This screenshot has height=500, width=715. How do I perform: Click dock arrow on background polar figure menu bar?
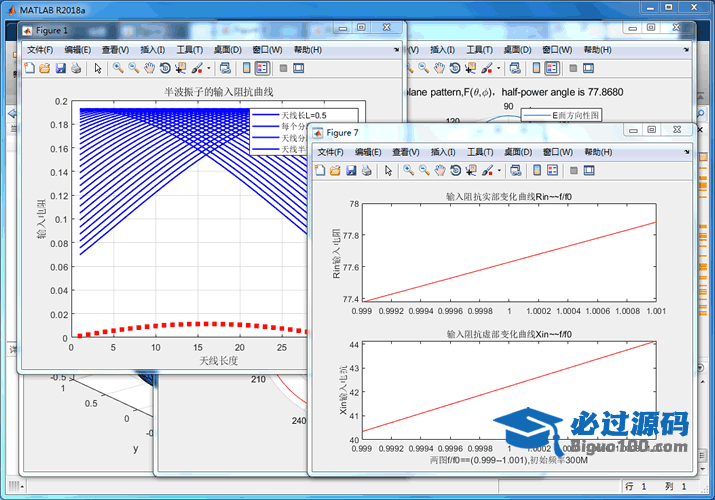click(x=686, y=50)
